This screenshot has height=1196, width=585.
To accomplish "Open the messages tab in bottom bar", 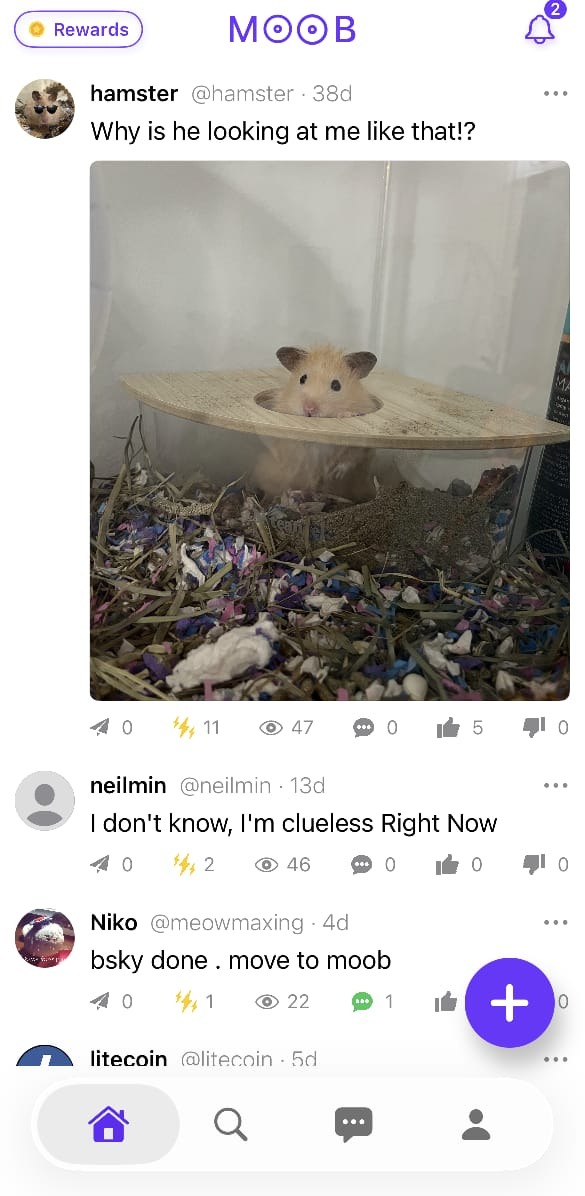I will click(354, 1124).
